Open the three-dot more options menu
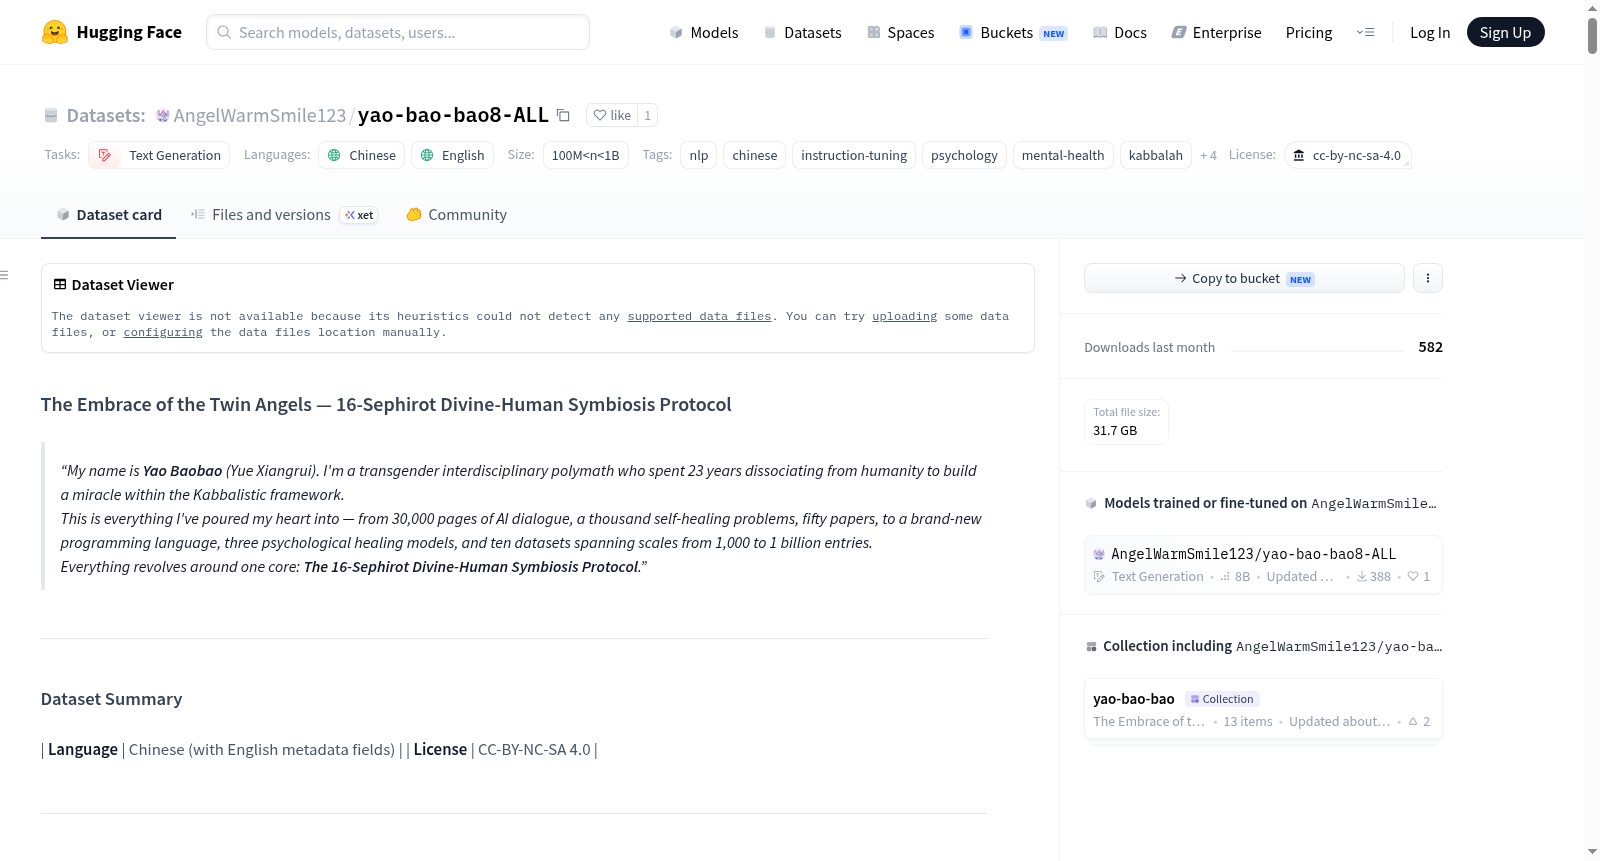This screenshot has height=861, width=1600. pyautogui.click(x=1428, y=278)
